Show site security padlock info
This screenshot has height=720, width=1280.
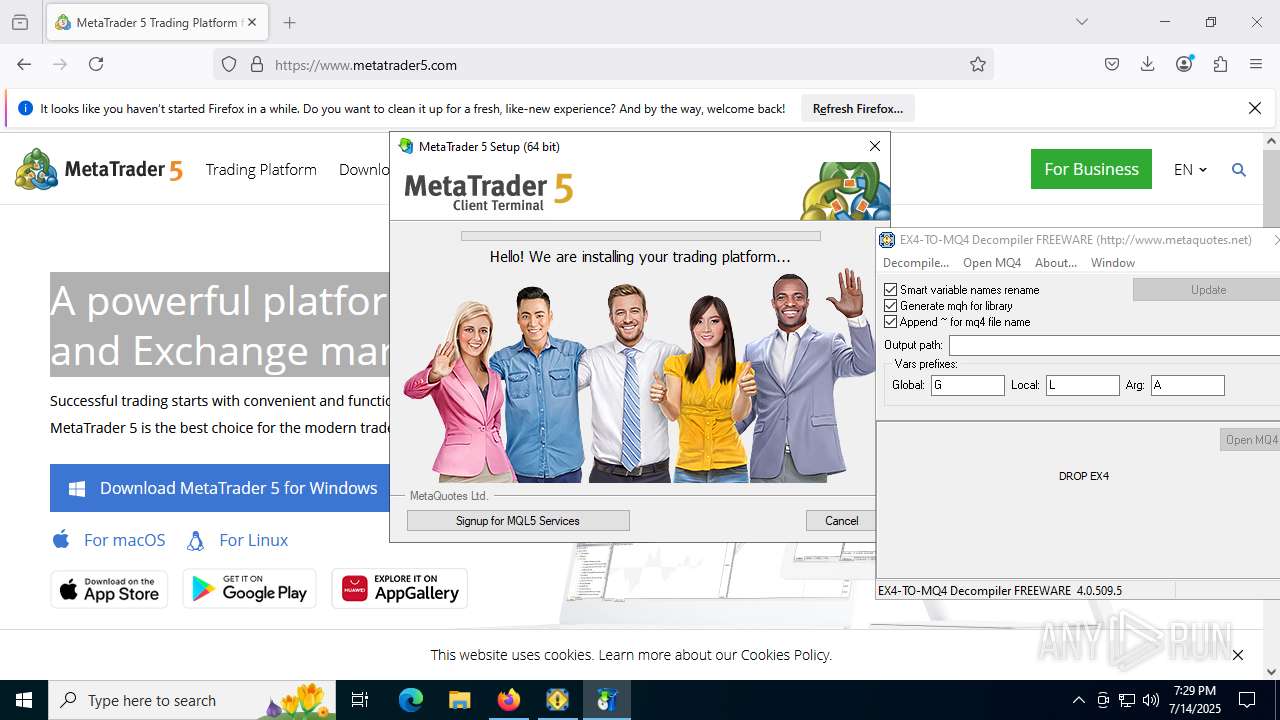click(x=257, y=64)
